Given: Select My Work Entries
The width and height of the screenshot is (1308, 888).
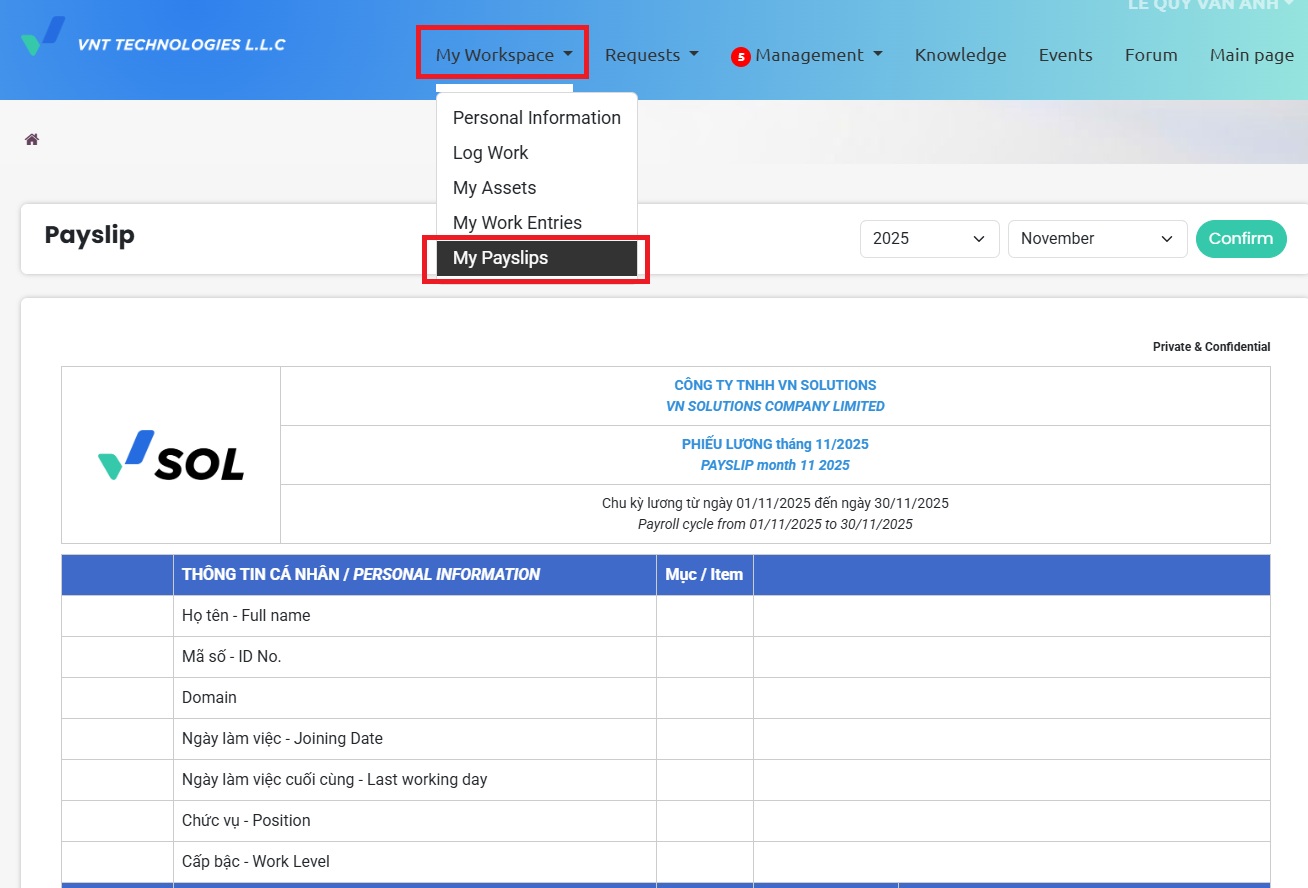Looking at the screenshot, I should pyautogui.click(x=517, y=223).
